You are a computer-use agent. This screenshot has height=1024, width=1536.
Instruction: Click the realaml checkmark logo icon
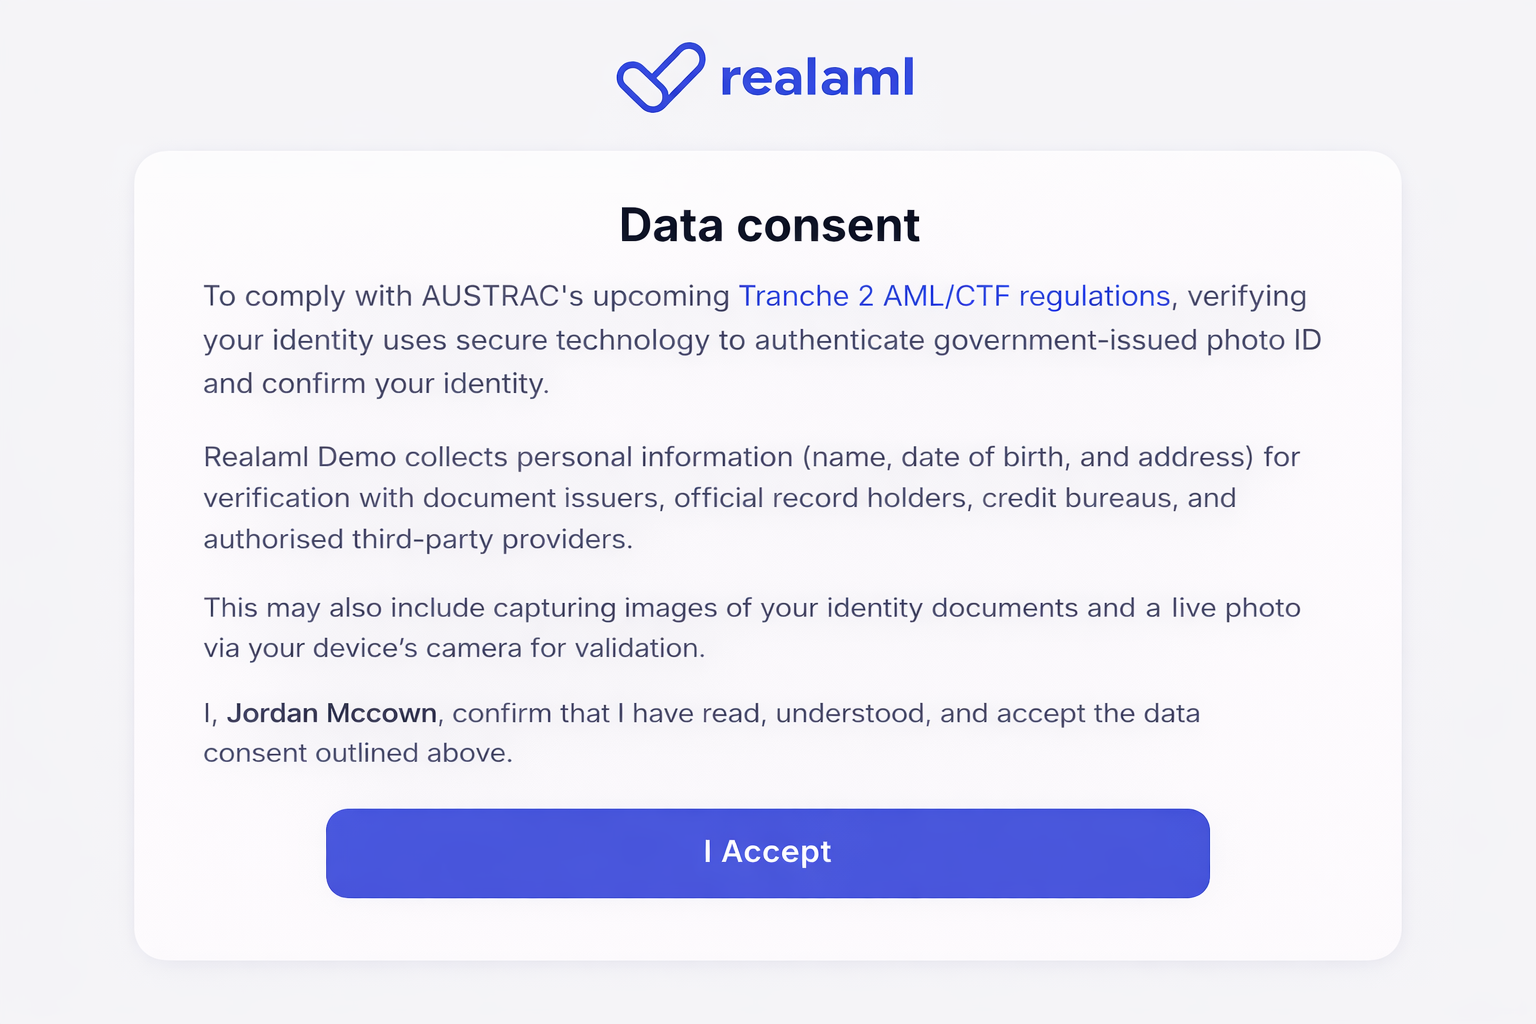click(660, 77)
